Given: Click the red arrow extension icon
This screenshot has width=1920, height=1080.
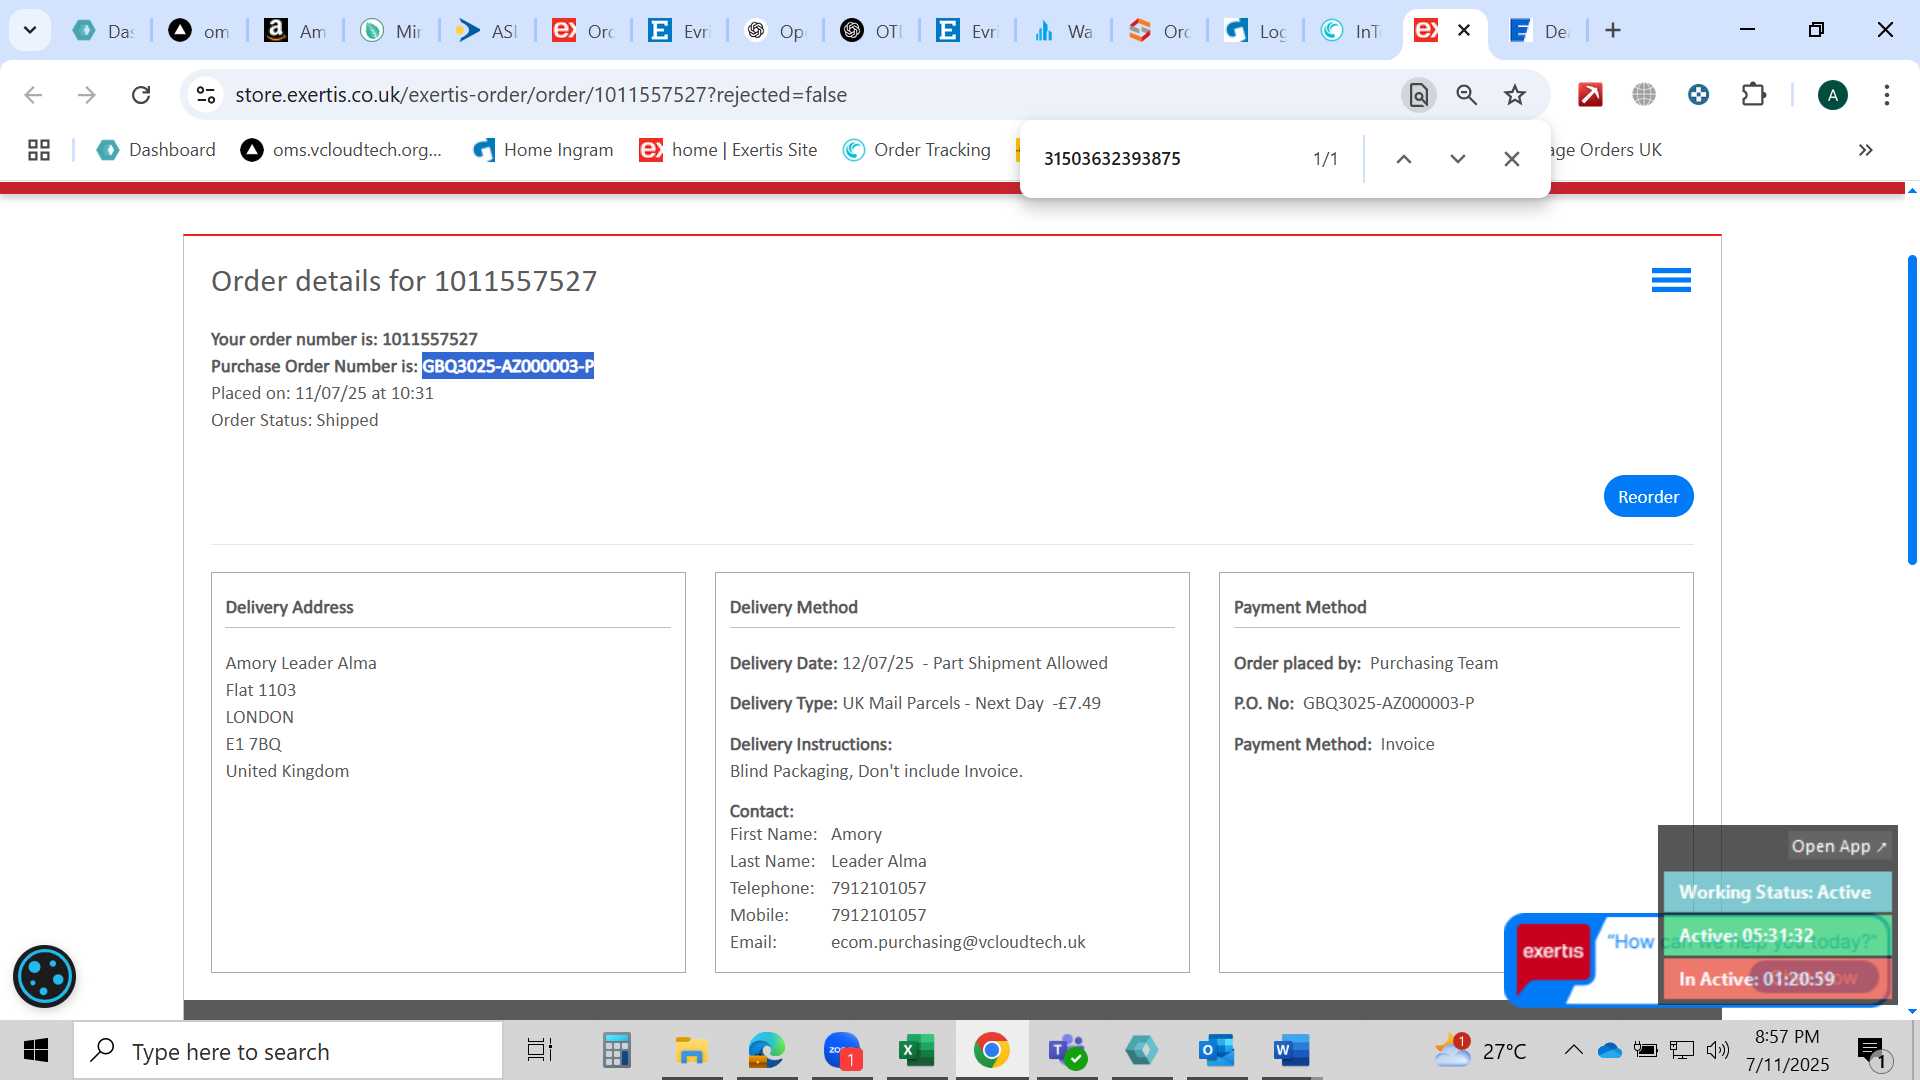Looking at the screenshot, I should [x=1590, y=95].
